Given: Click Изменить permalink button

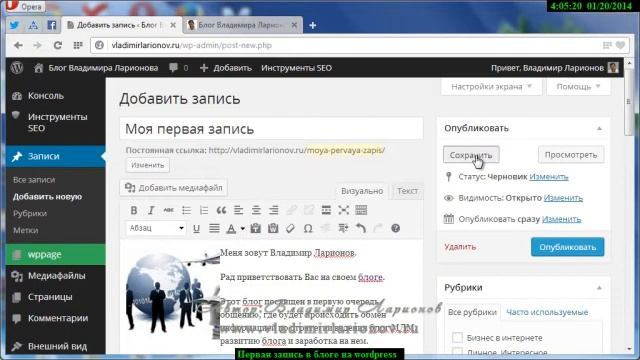Looking at the screenshot, I should tap(147, 165).
